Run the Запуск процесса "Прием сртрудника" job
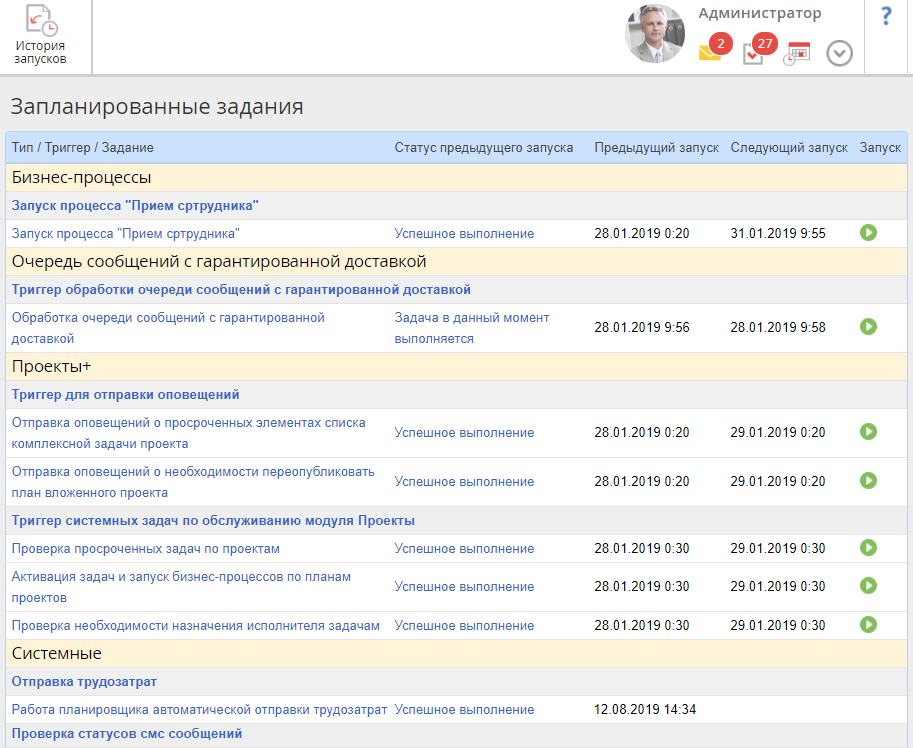The width and height of the screenshot is (913, 748). point(868,232)
